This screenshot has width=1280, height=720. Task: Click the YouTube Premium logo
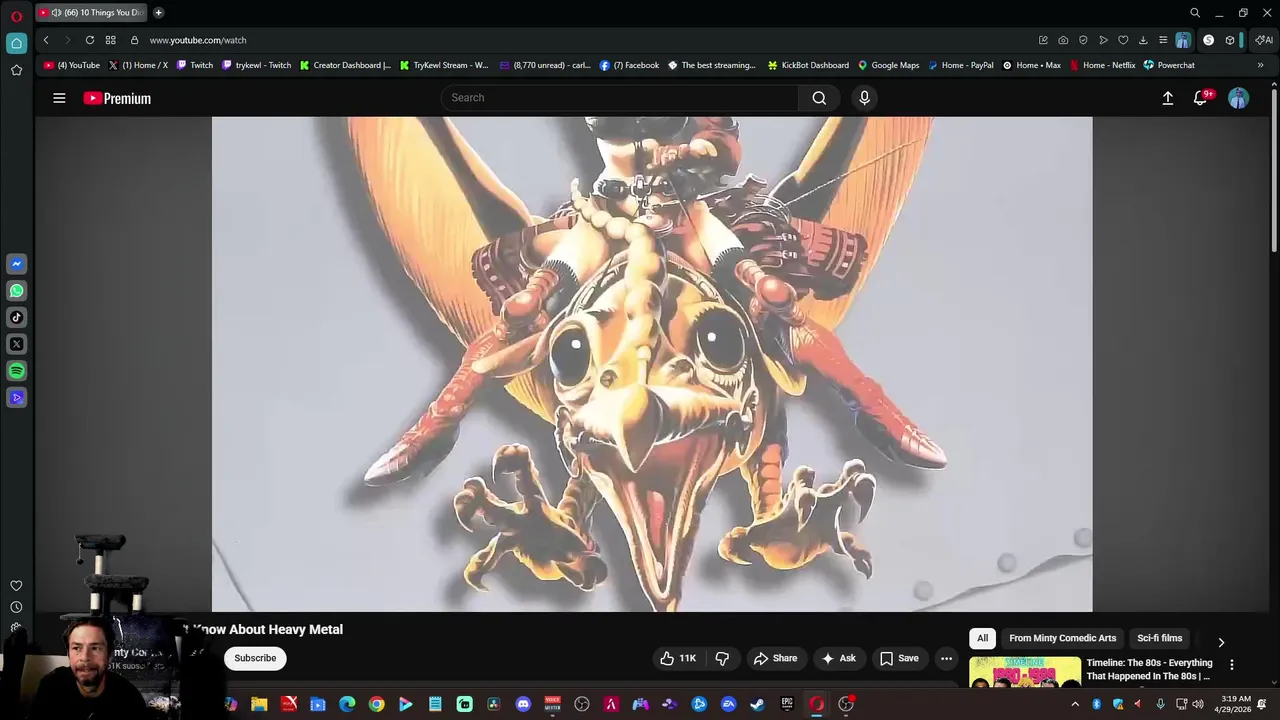[x=117, y=98]
